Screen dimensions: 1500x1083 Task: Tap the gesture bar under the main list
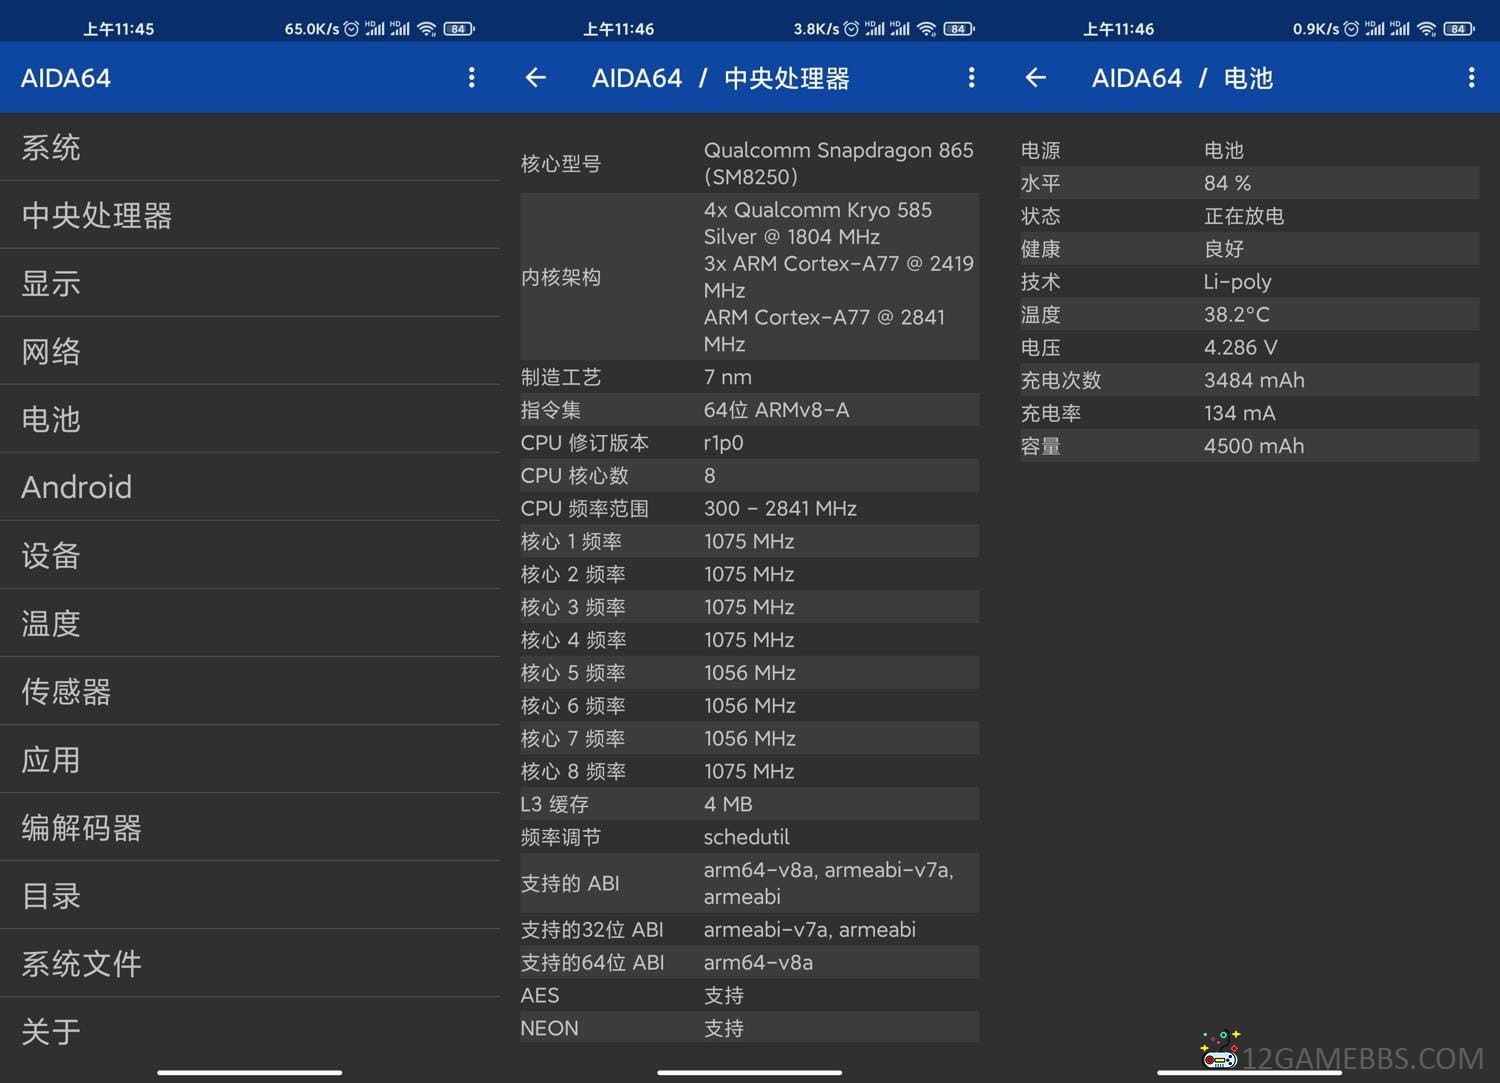250,1072
